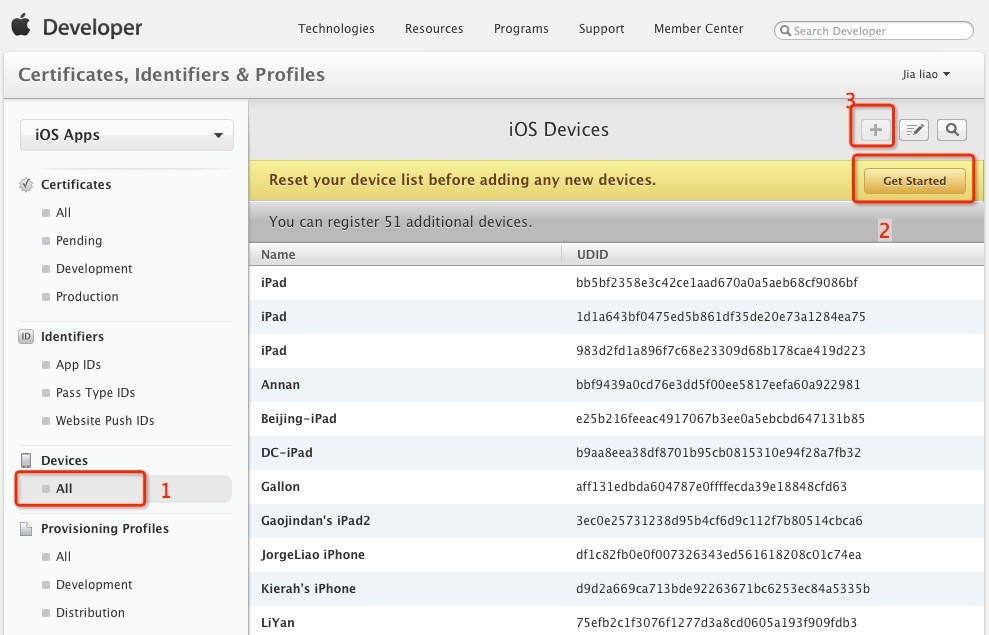989x635 pixels.
Task: Select the iPad row with UDID 983d2fd1a…
Action: (616, 351)
